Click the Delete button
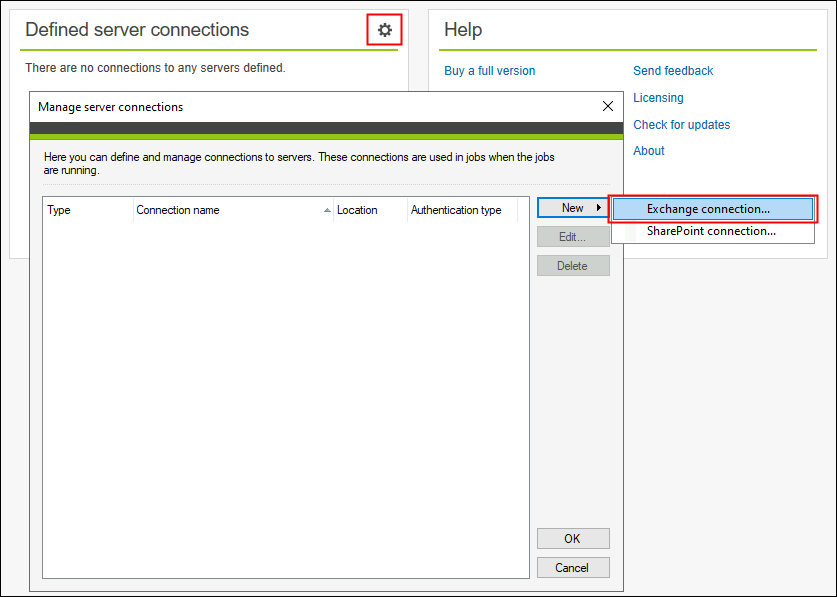837x597 pixels. click(573, 265)
